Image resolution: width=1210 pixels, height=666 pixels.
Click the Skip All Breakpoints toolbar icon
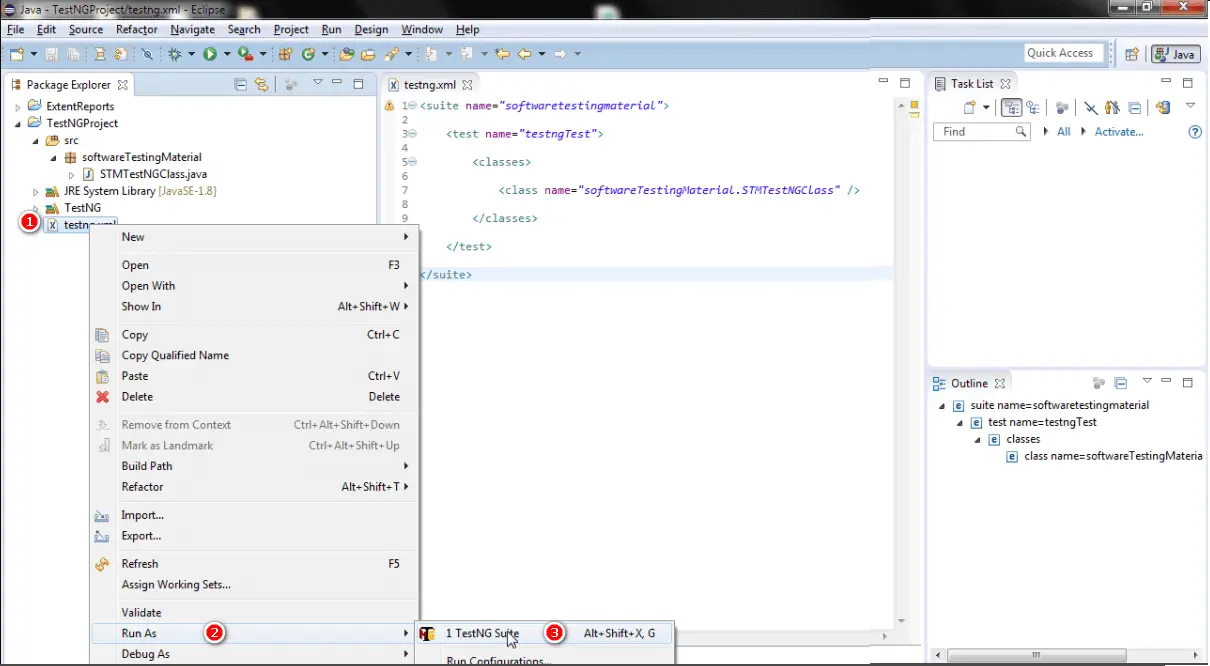click(x=147, y=54)
